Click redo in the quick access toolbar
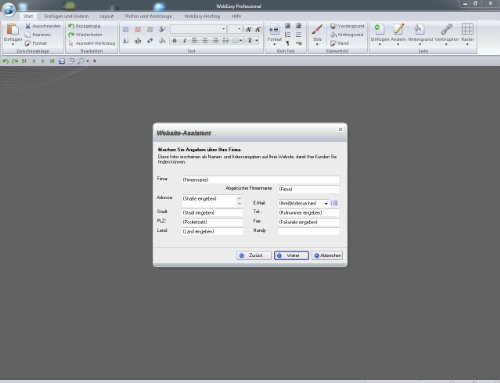This screenshot has width=500, height=383. pyautogui.click(x=15, y=61)
